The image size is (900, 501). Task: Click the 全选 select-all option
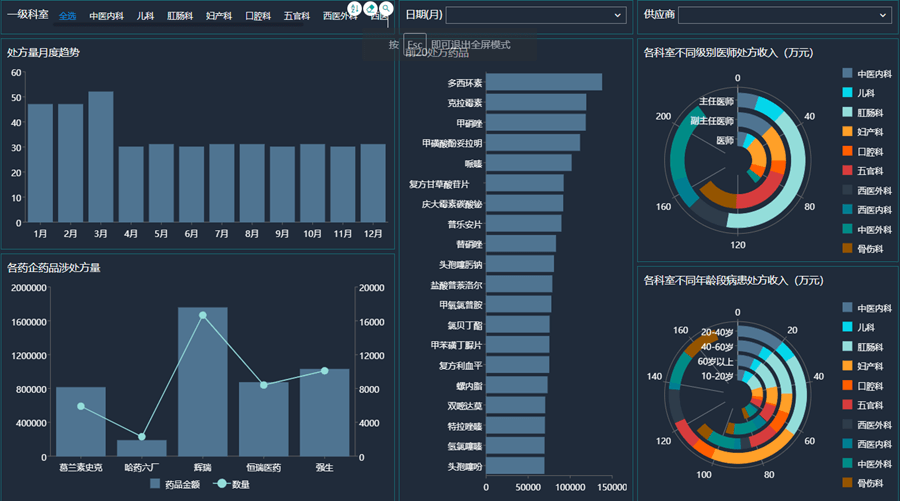(x=67, y=16)
